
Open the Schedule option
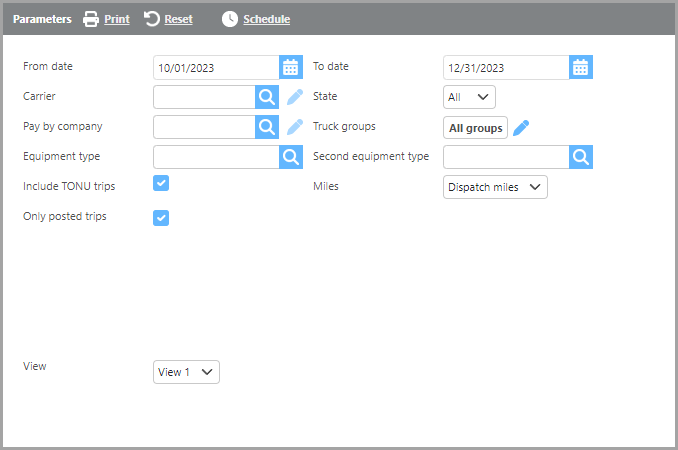[x=256, y=19]
